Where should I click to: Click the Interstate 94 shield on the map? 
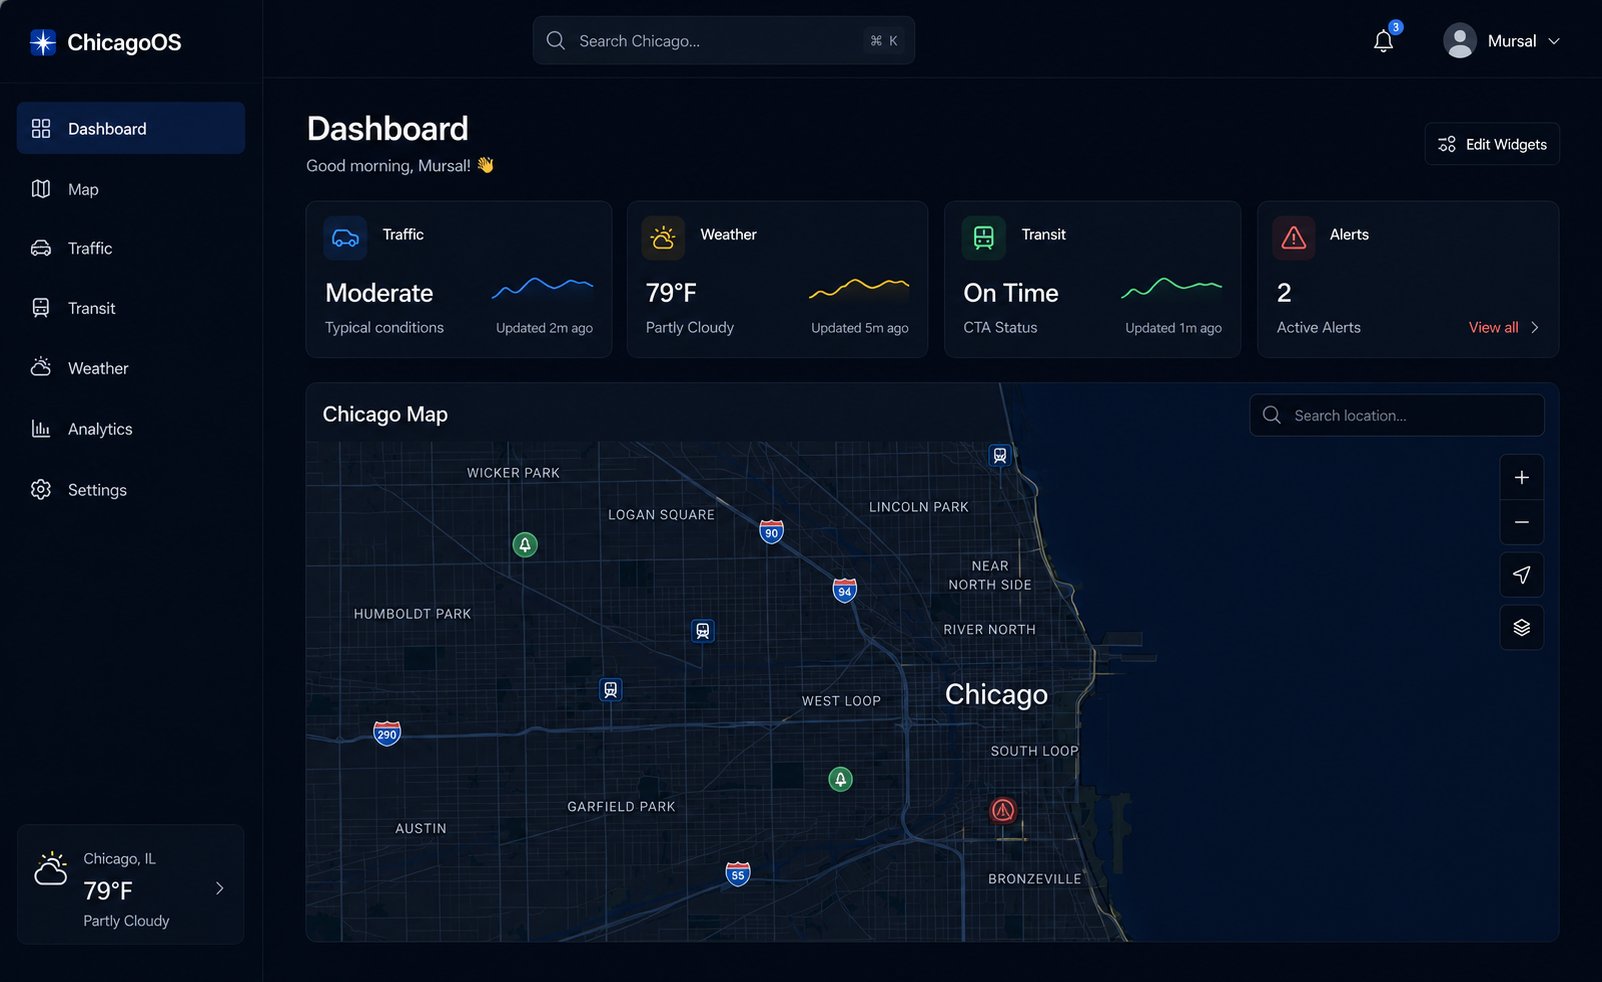pyautogui.click(x=845, y=590)
